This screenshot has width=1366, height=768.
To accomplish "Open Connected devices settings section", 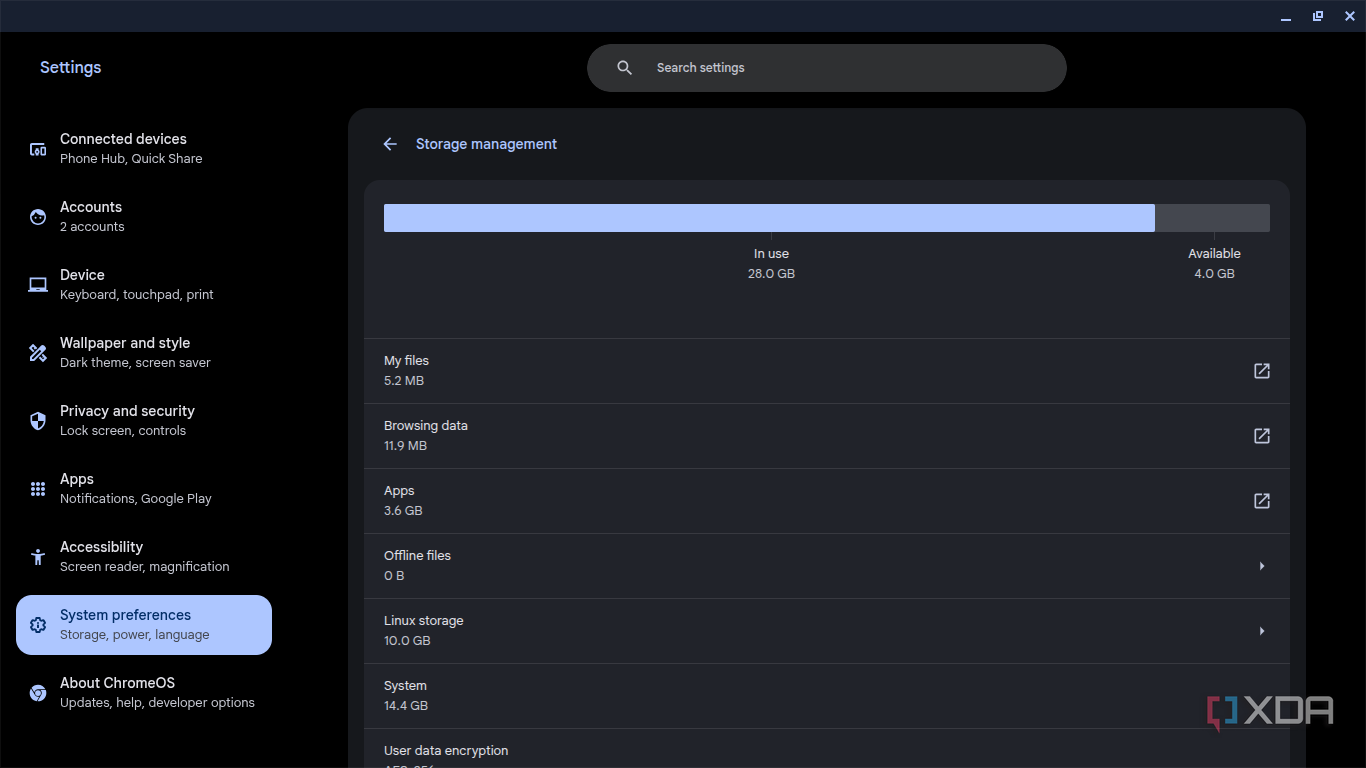I will point(144,149).
